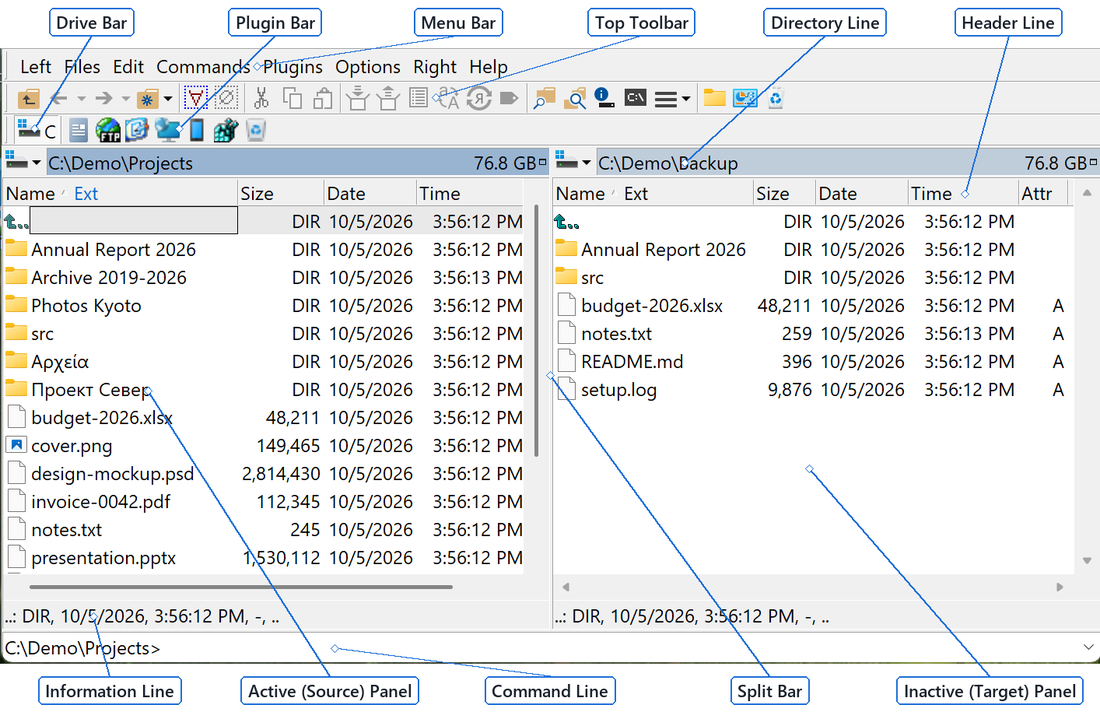Click the scissors cut icon

click(261, 98)
